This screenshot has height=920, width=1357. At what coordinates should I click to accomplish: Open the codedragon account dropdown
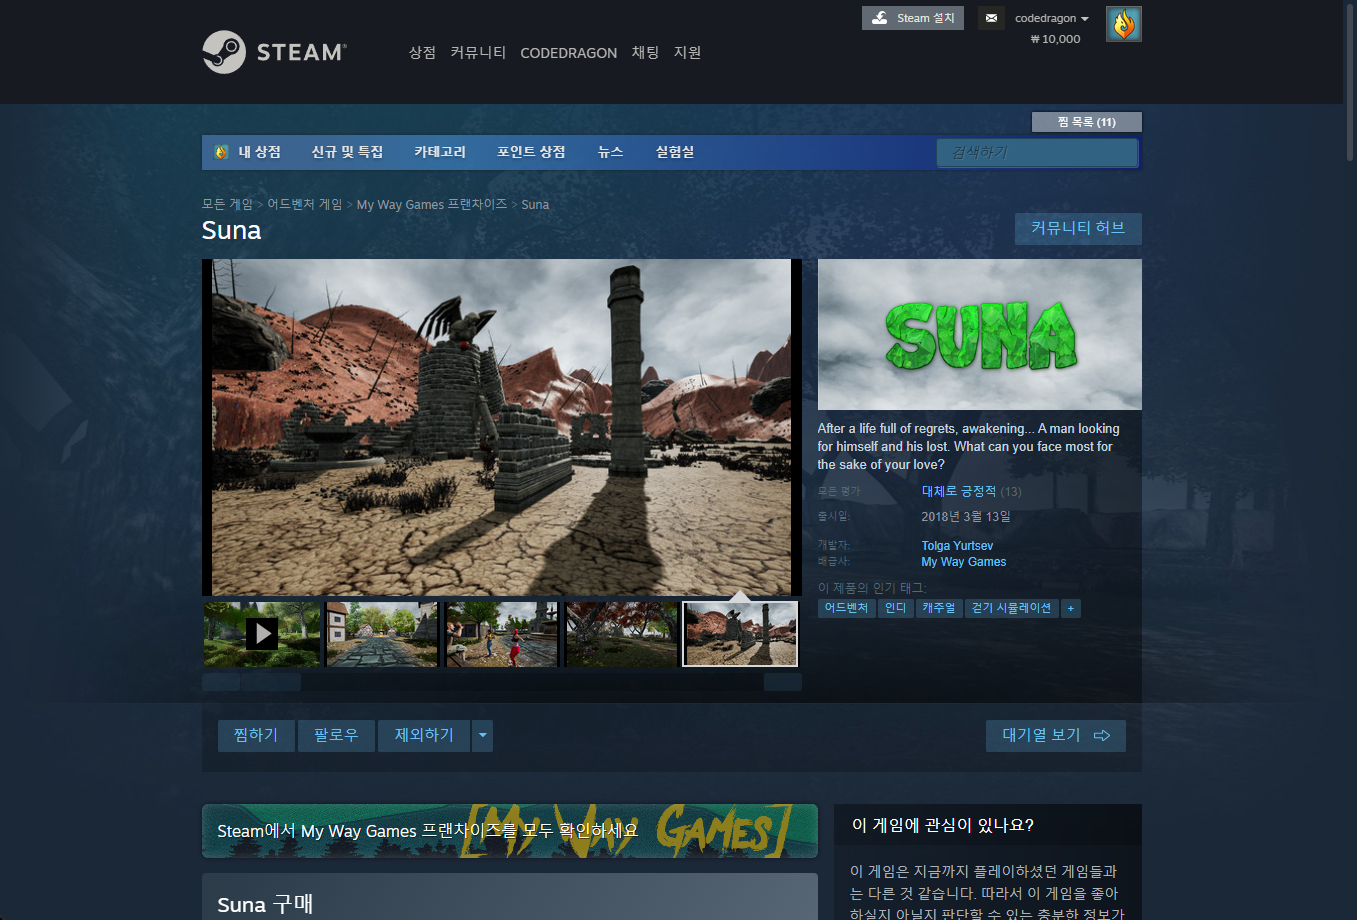click(1052, 18)
